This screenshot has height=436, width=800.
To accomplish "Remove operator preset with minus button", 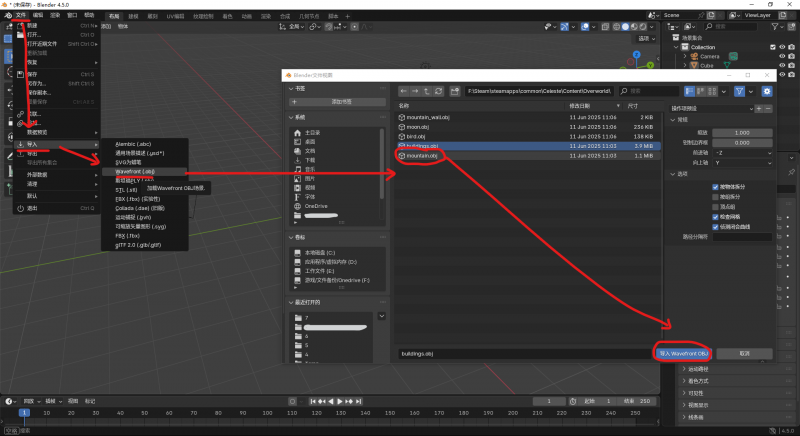I will (x=768, y=109).
